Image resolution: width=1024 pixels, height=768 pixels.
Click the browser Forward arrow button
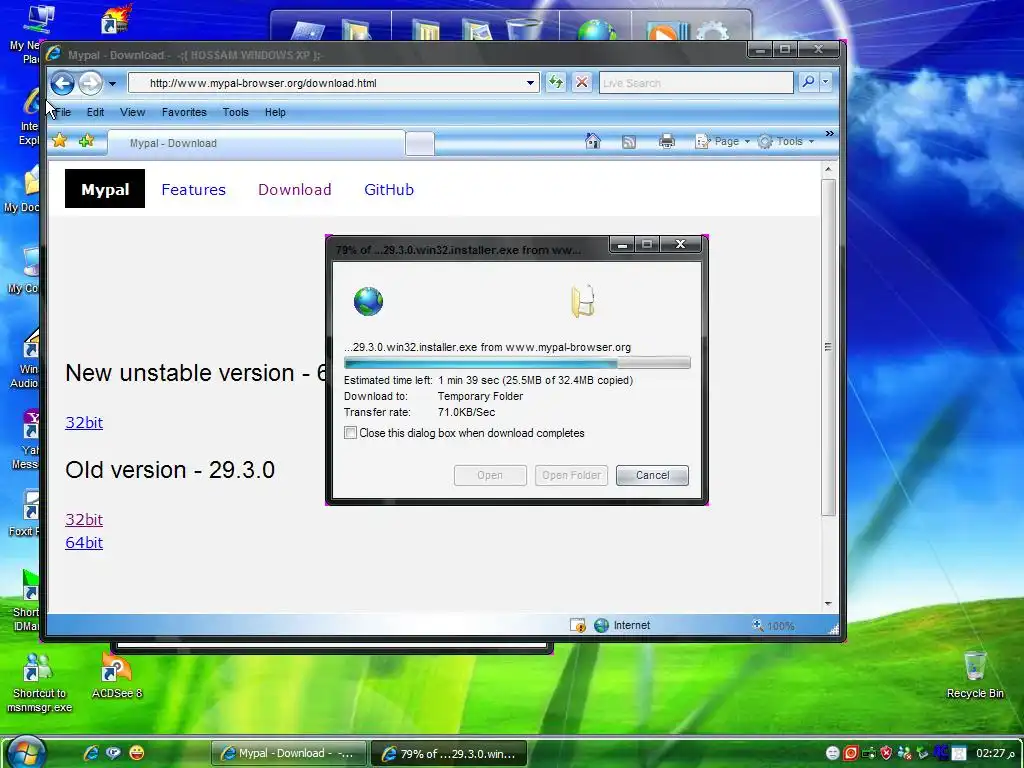(91, 83)
